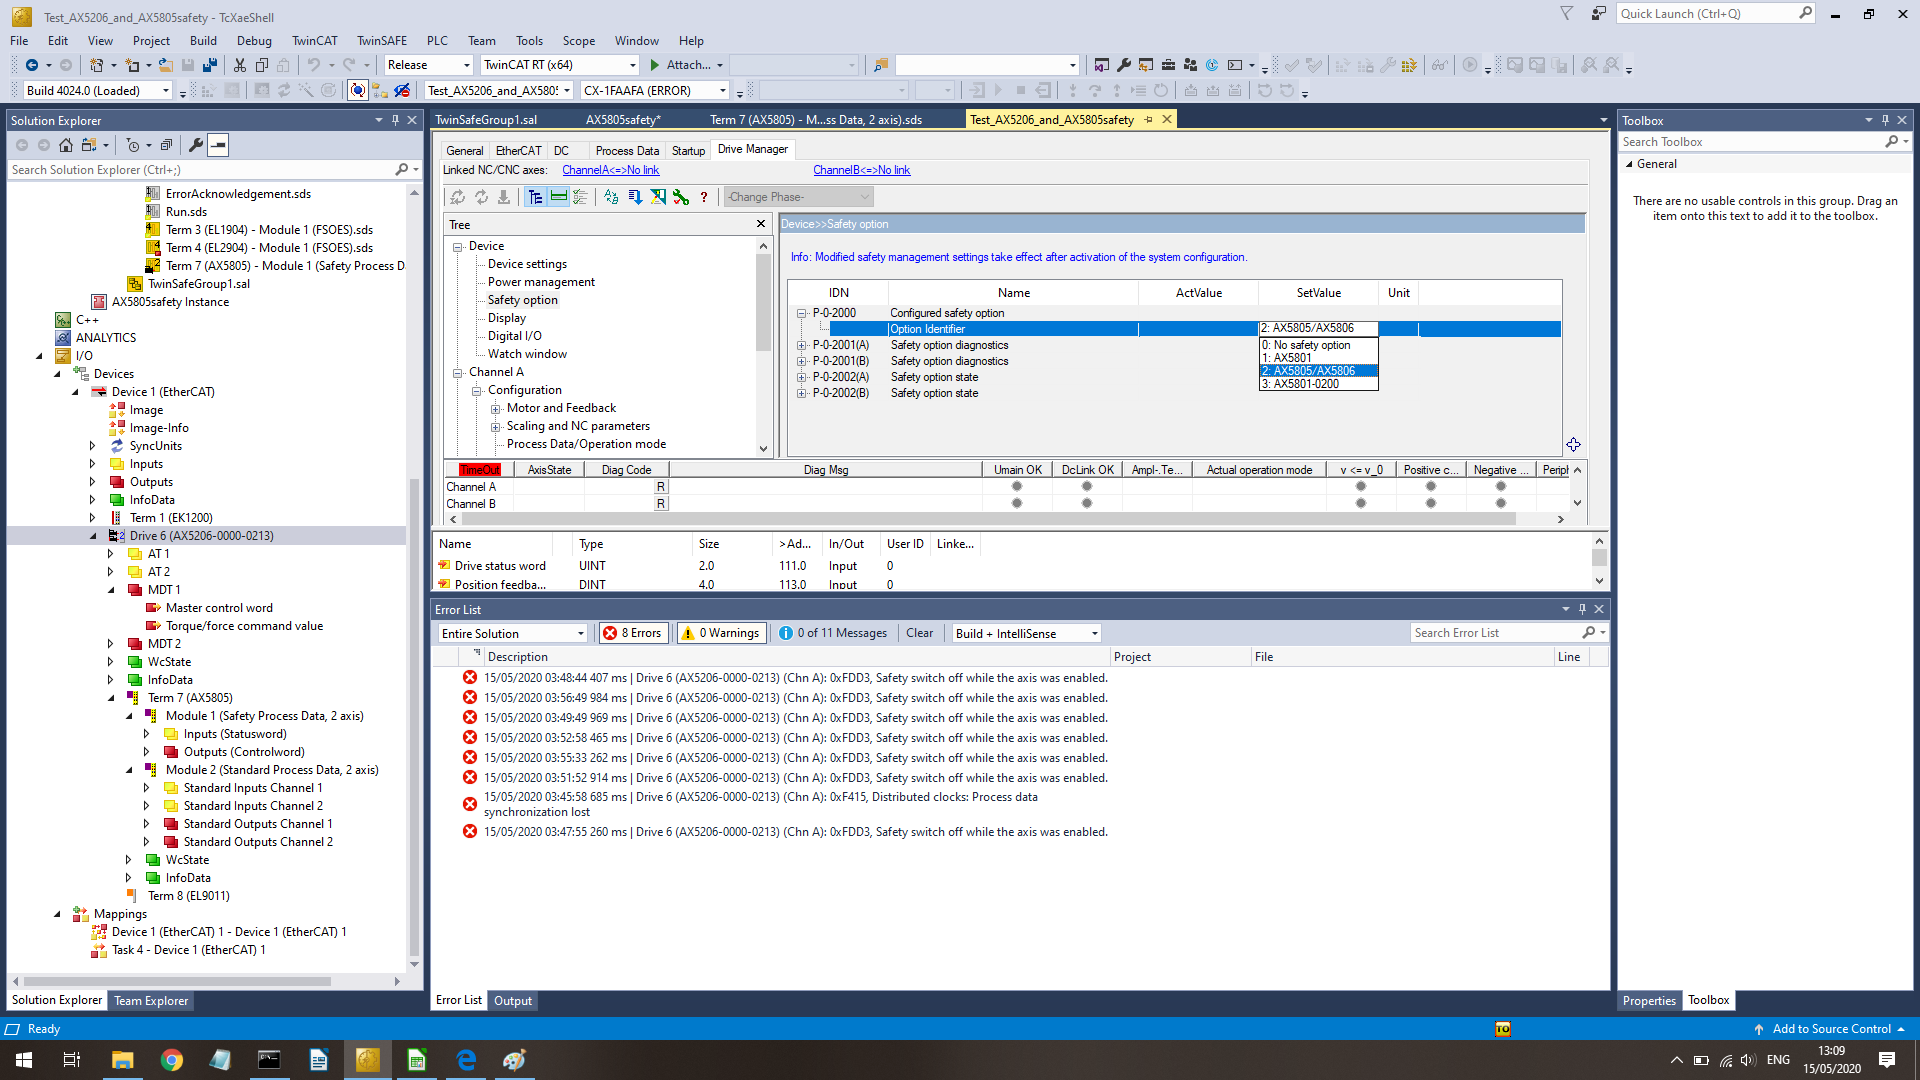Open Chrome from the Windows taskbar
1920x1080 pixels.
point(172,1060)
